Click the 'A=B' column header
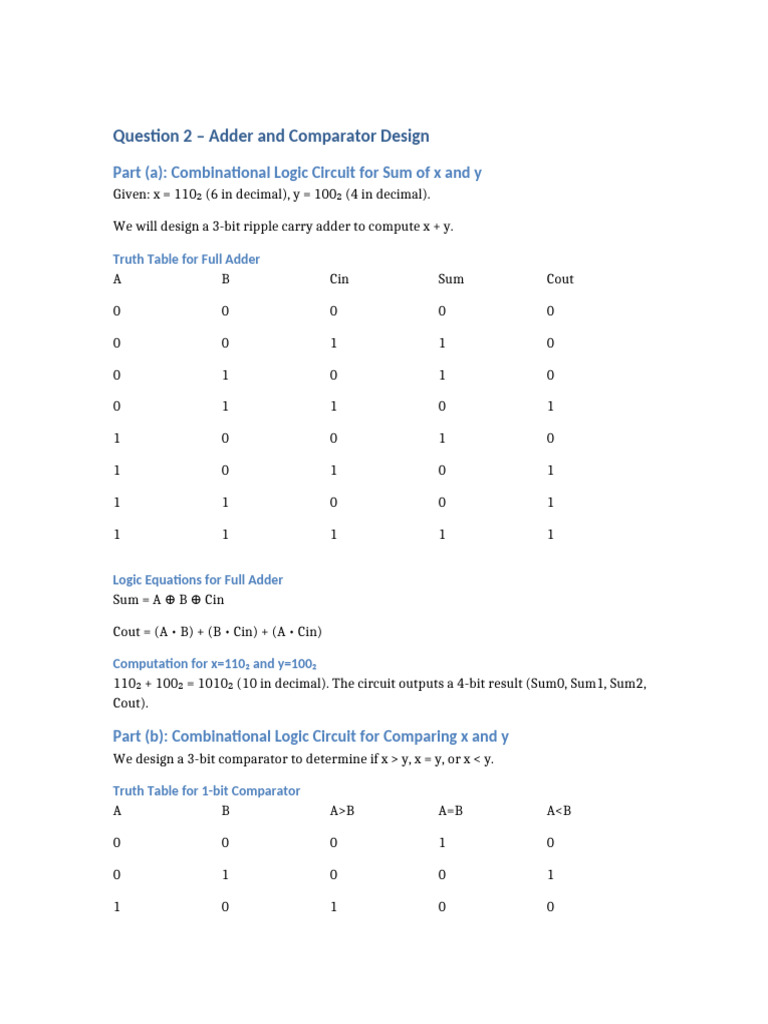Image resolution: width=768 pixels, height=1024 pixels. (x=451, y=810)
